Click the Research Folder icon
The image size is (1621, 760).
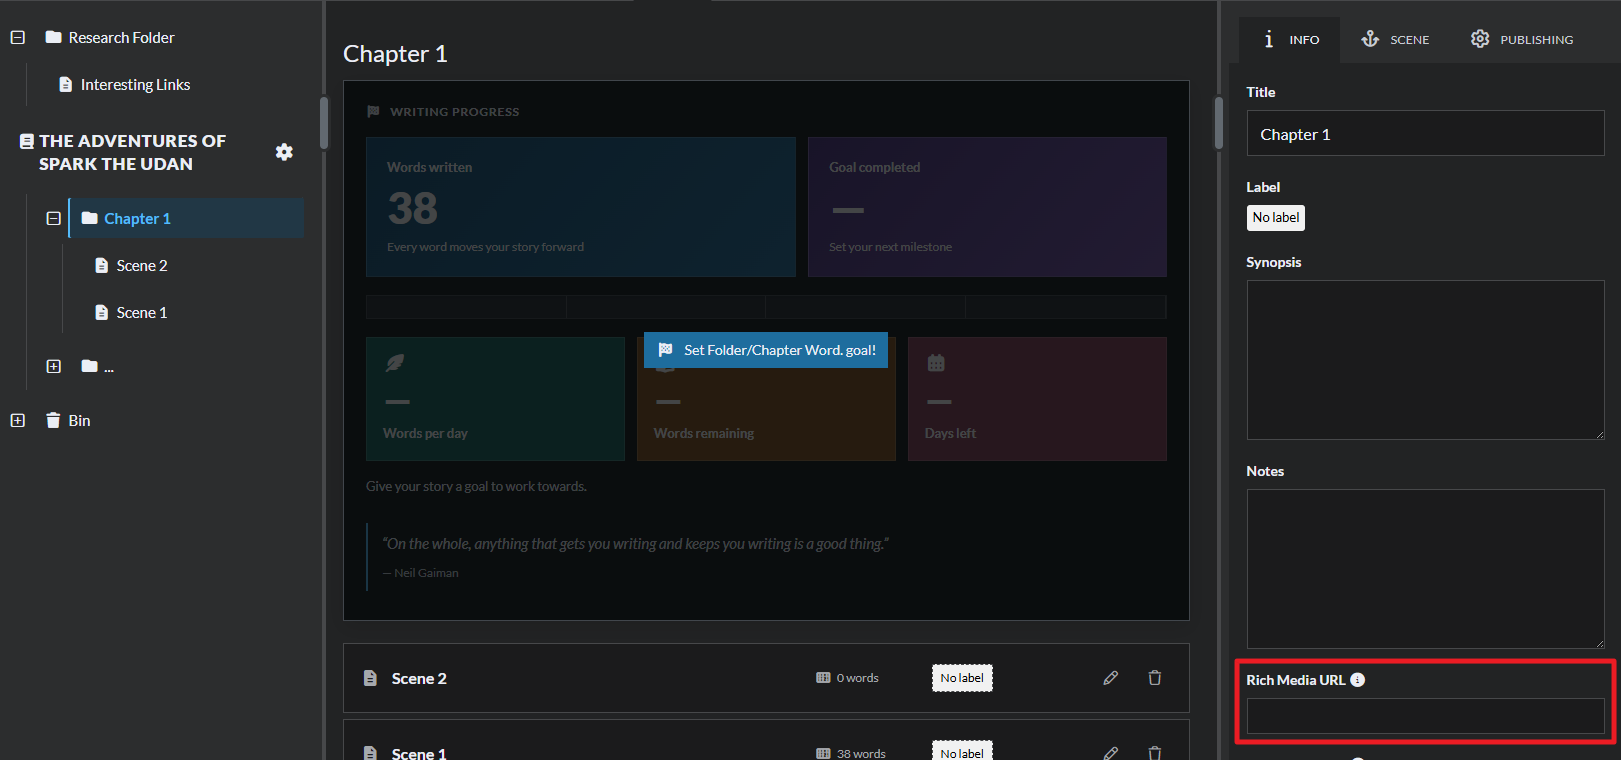[54, 38]
